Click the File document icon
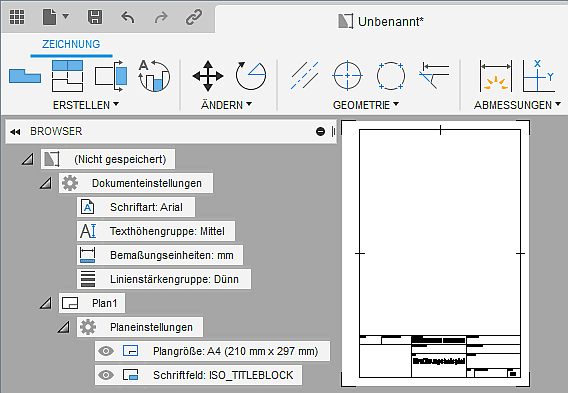The width and height of the screenshot is (568, 393). pyautogui.click(x=50, y=17)
